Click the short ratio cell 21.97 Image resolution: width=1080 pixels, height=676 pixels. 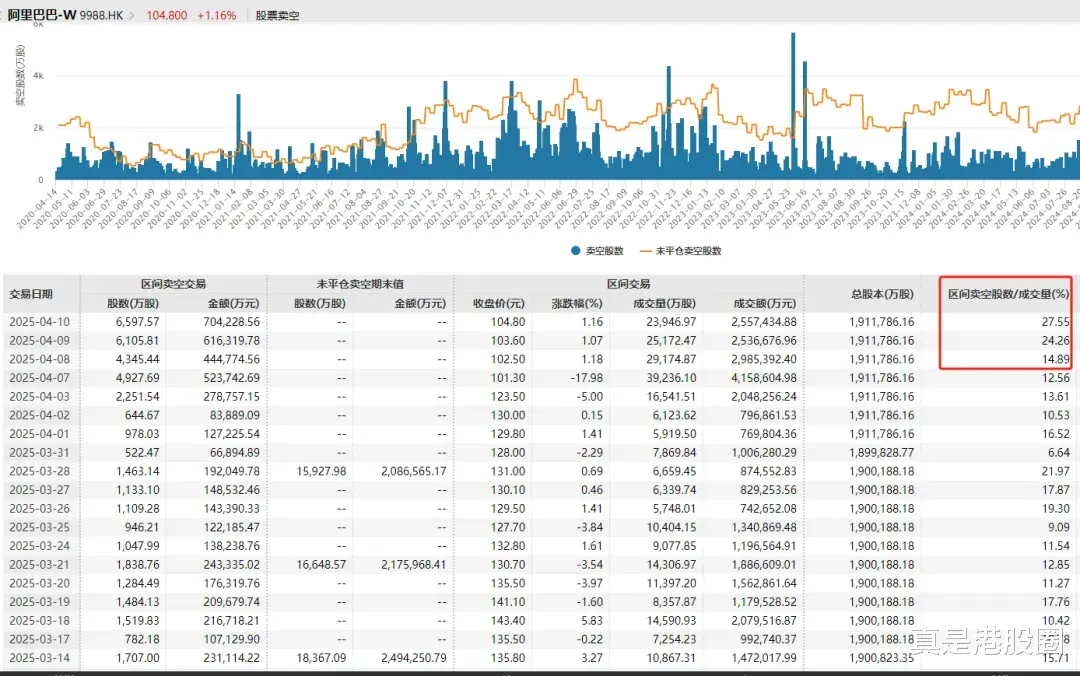point(1056,471)
